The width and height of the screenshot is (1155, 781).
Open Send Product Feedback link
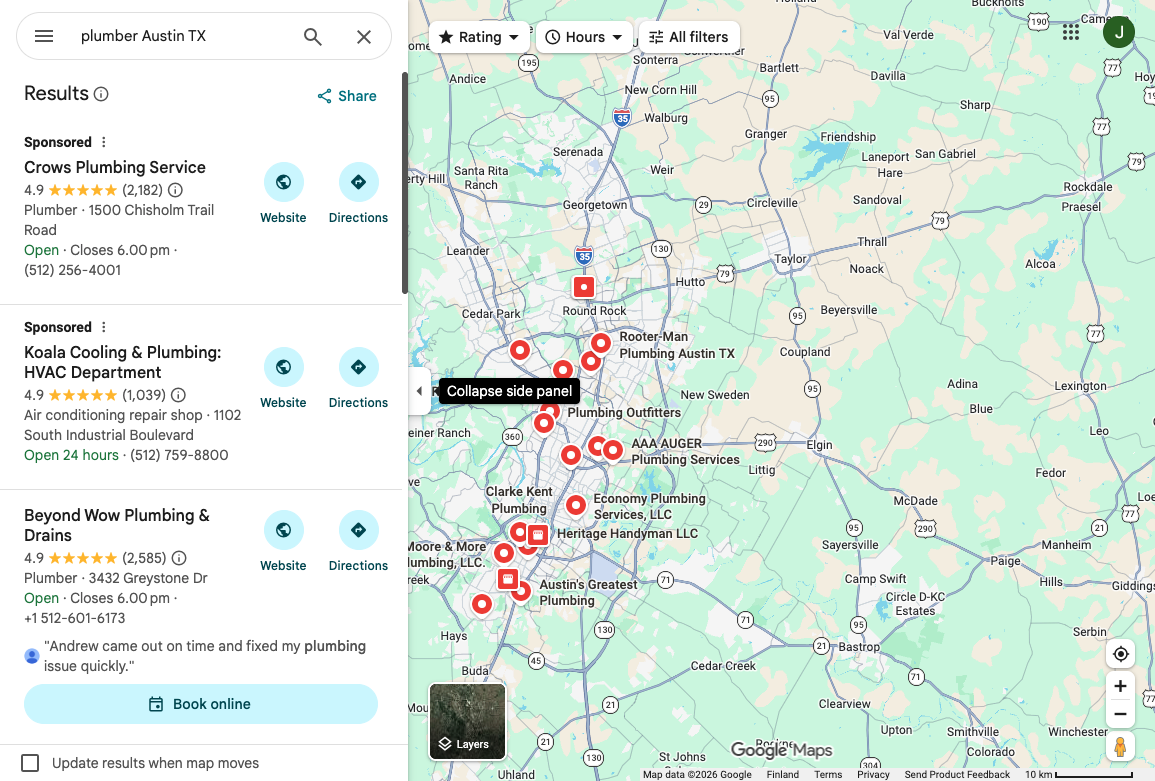pos(957,774)
